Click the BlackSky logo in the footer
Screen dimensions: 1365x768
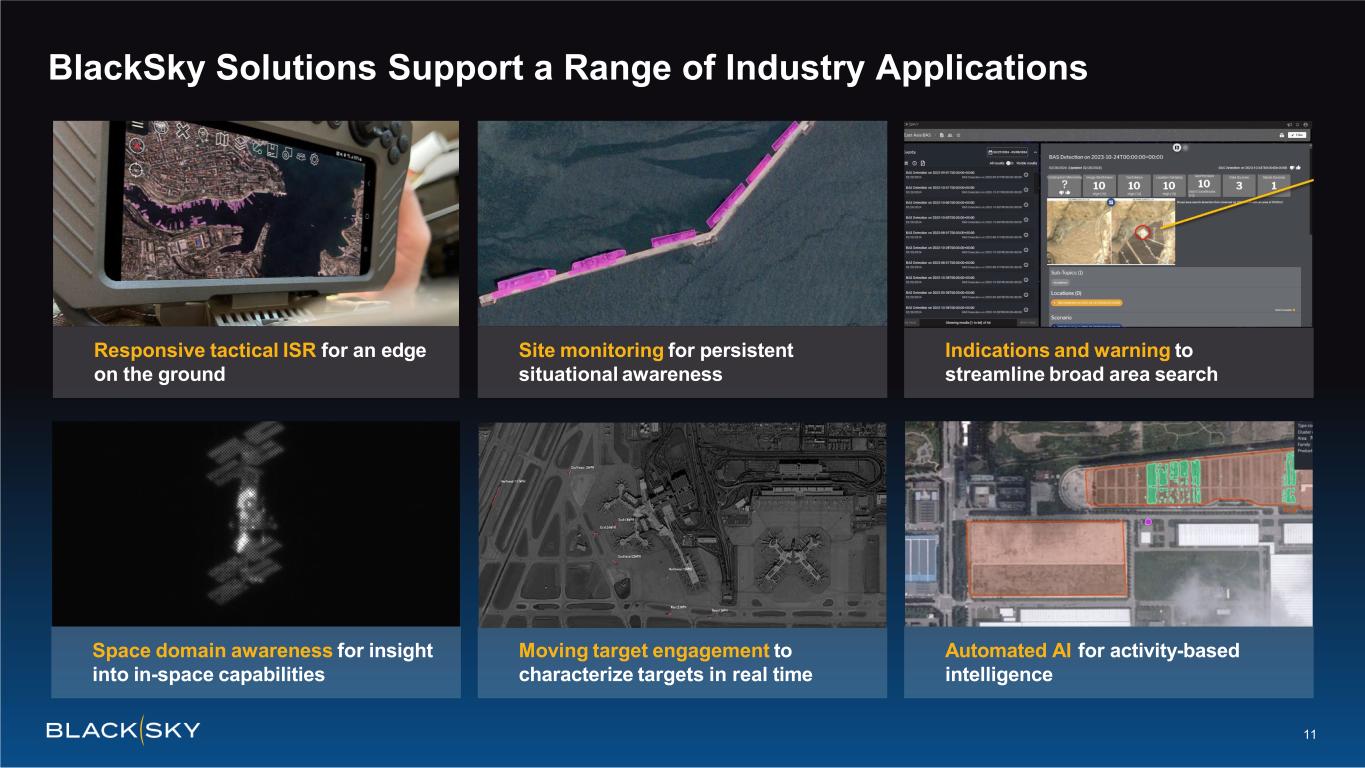click(123, 730)
